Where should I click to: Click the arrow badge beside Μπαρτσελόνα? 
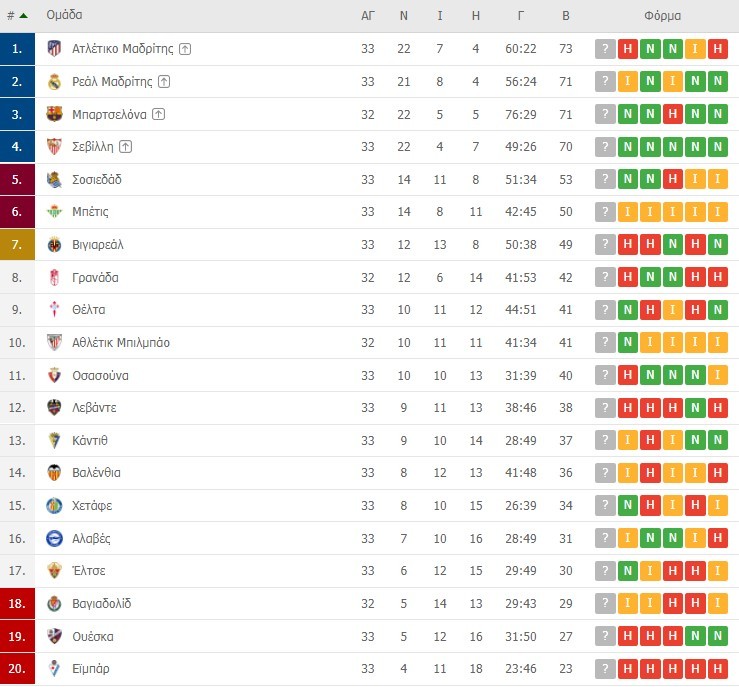tap(159, 114)
